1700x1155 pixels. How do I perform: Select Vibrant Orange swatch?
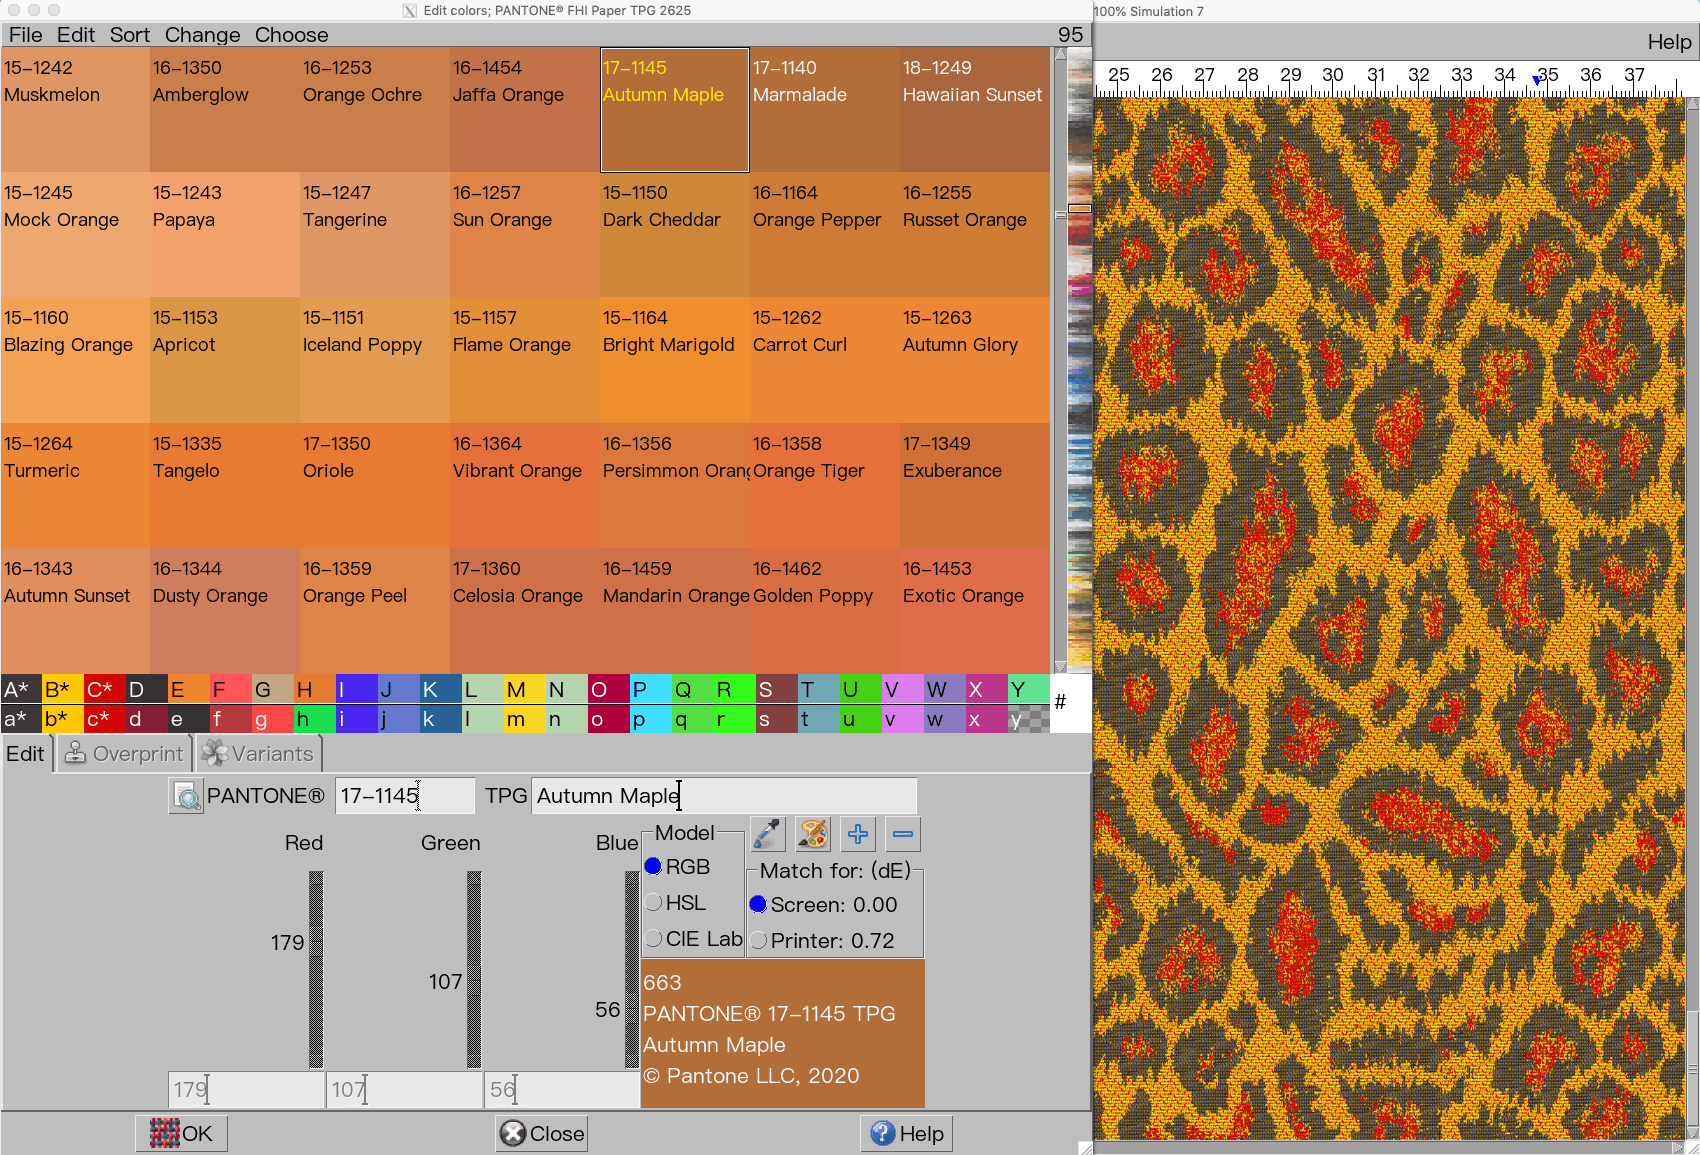tap(525, 485)
